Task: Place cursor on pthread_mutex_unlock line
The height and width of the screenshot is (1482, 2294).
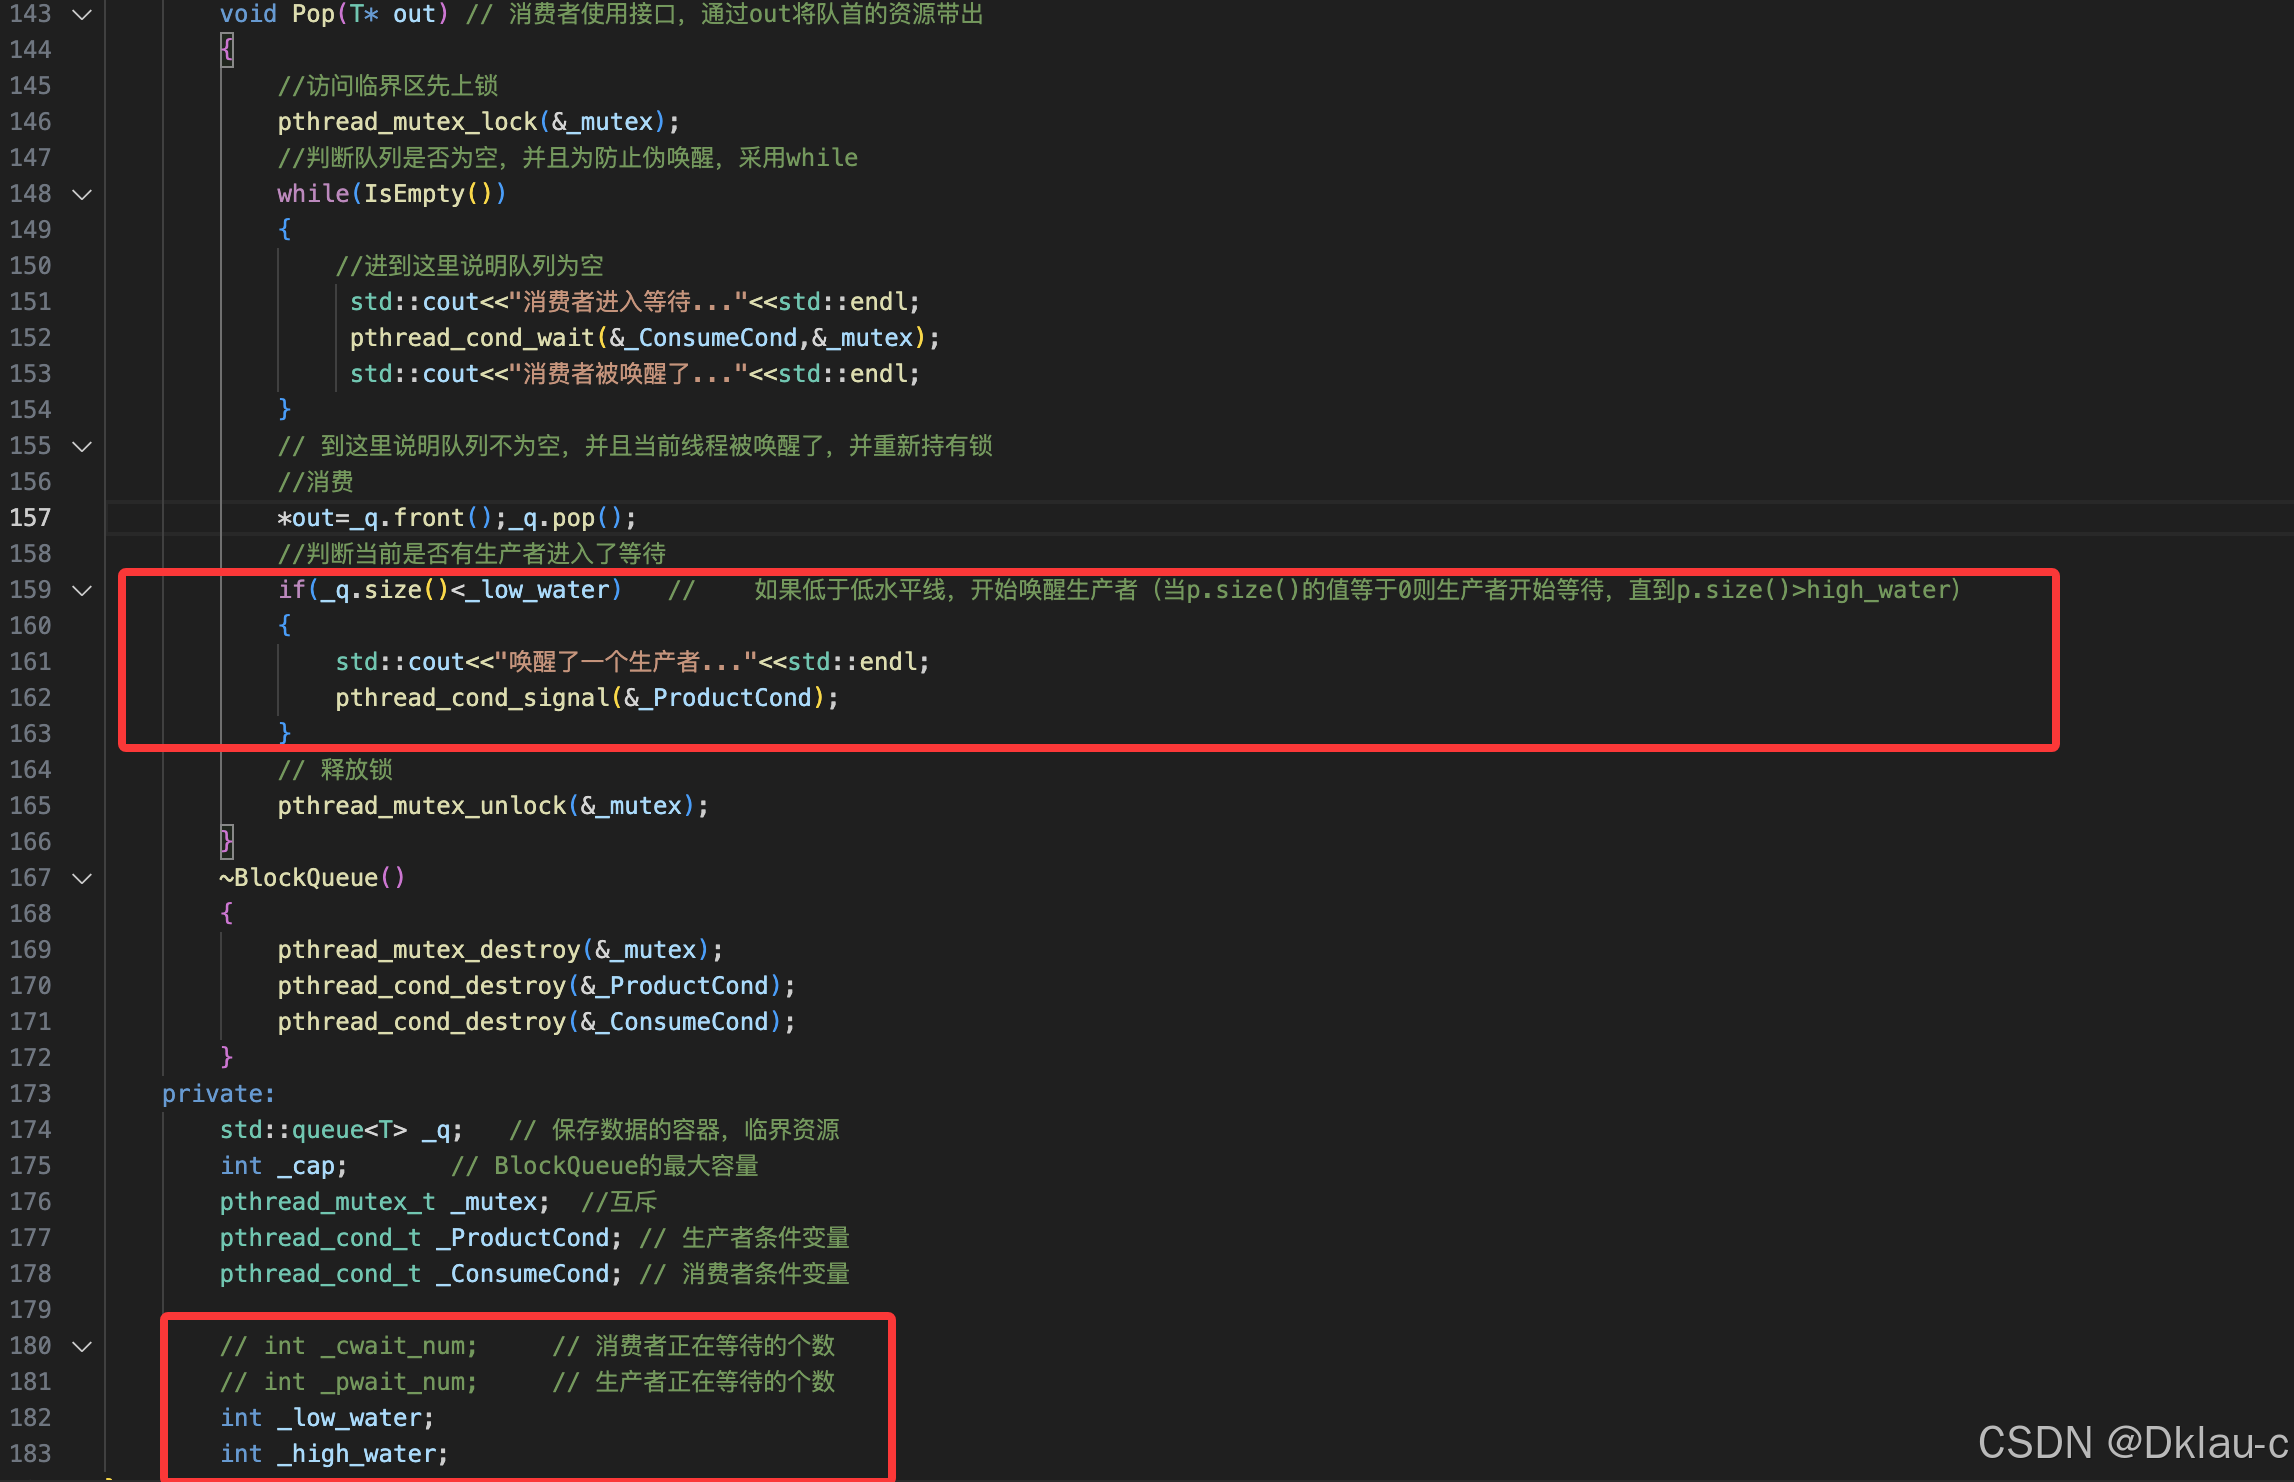Action: (422, 806)
